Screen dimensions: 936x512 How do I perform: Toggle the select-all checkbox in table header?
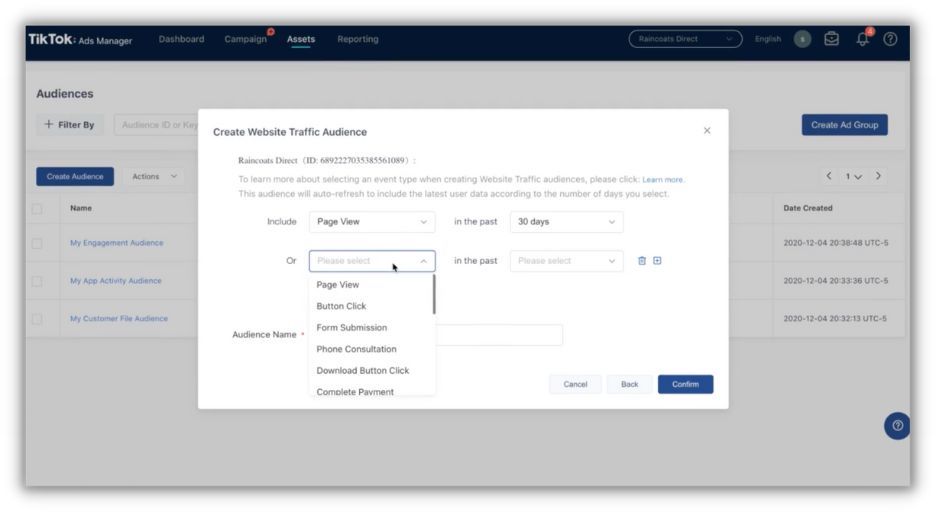pyautogui.click(x=38, y=208)
